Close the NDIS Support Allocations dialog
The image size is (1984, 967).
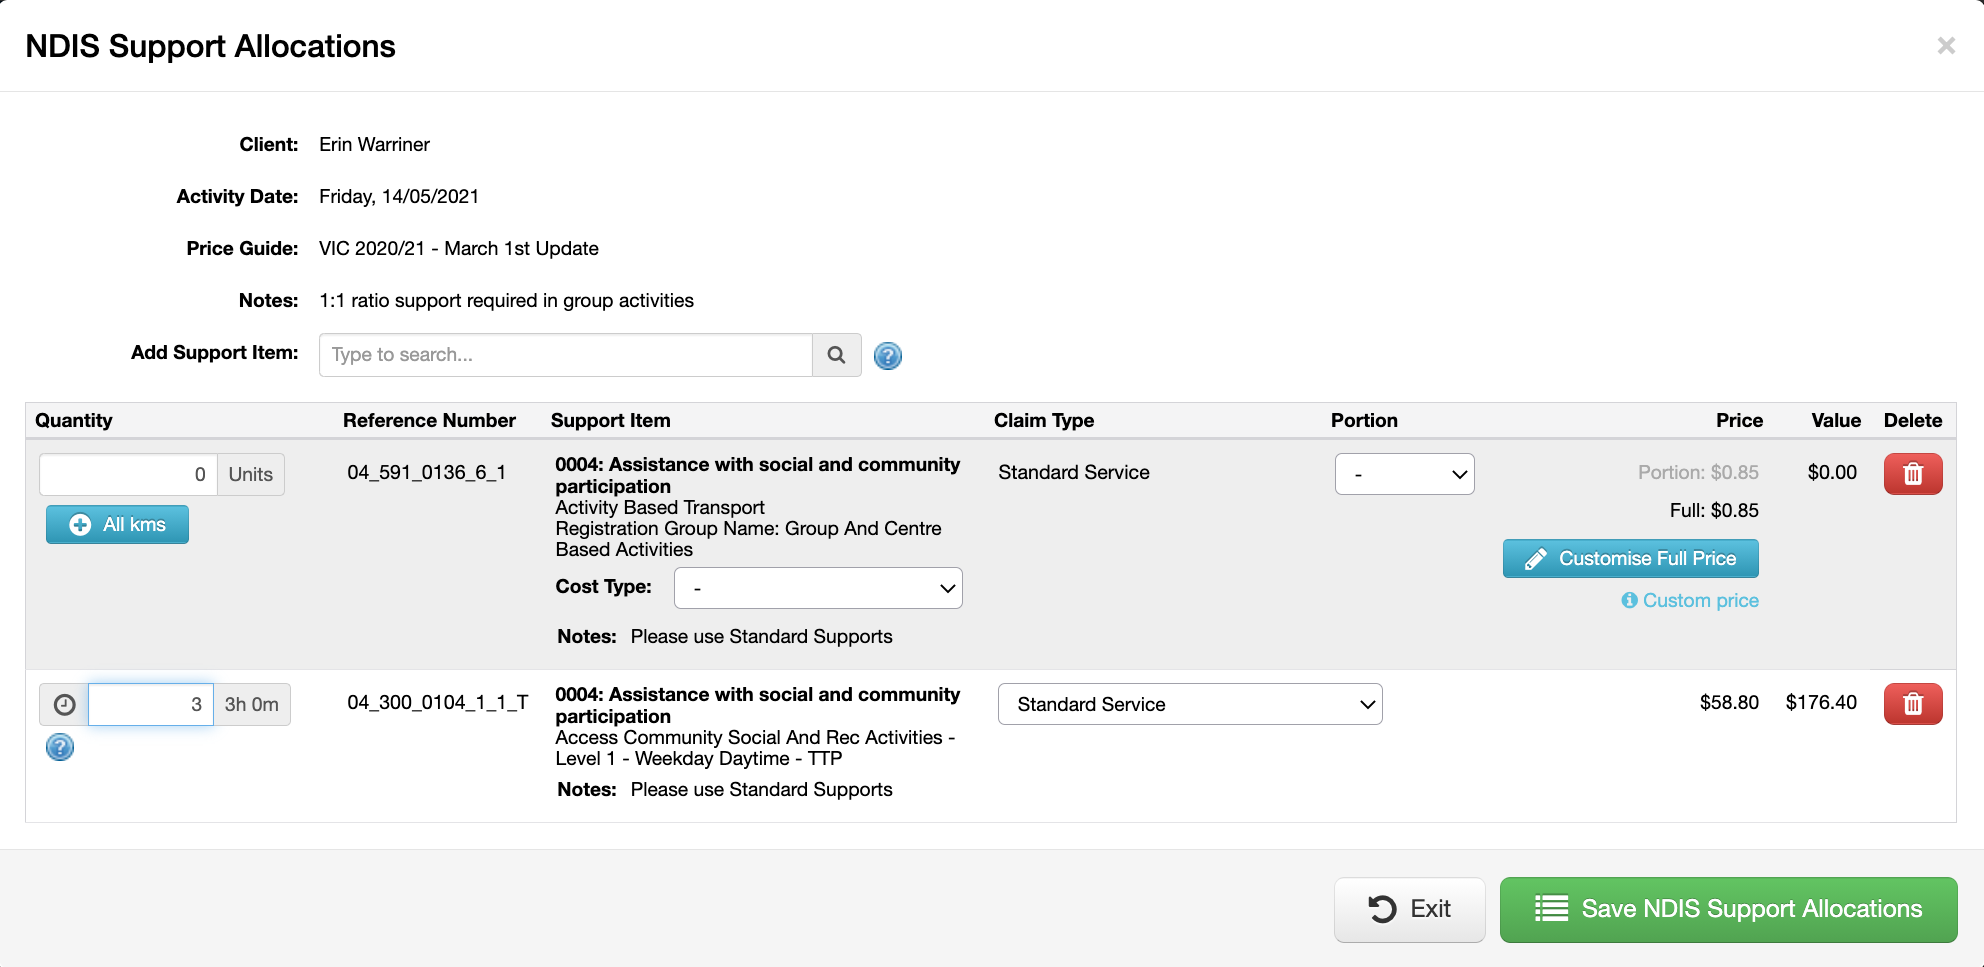[1946, 45]
